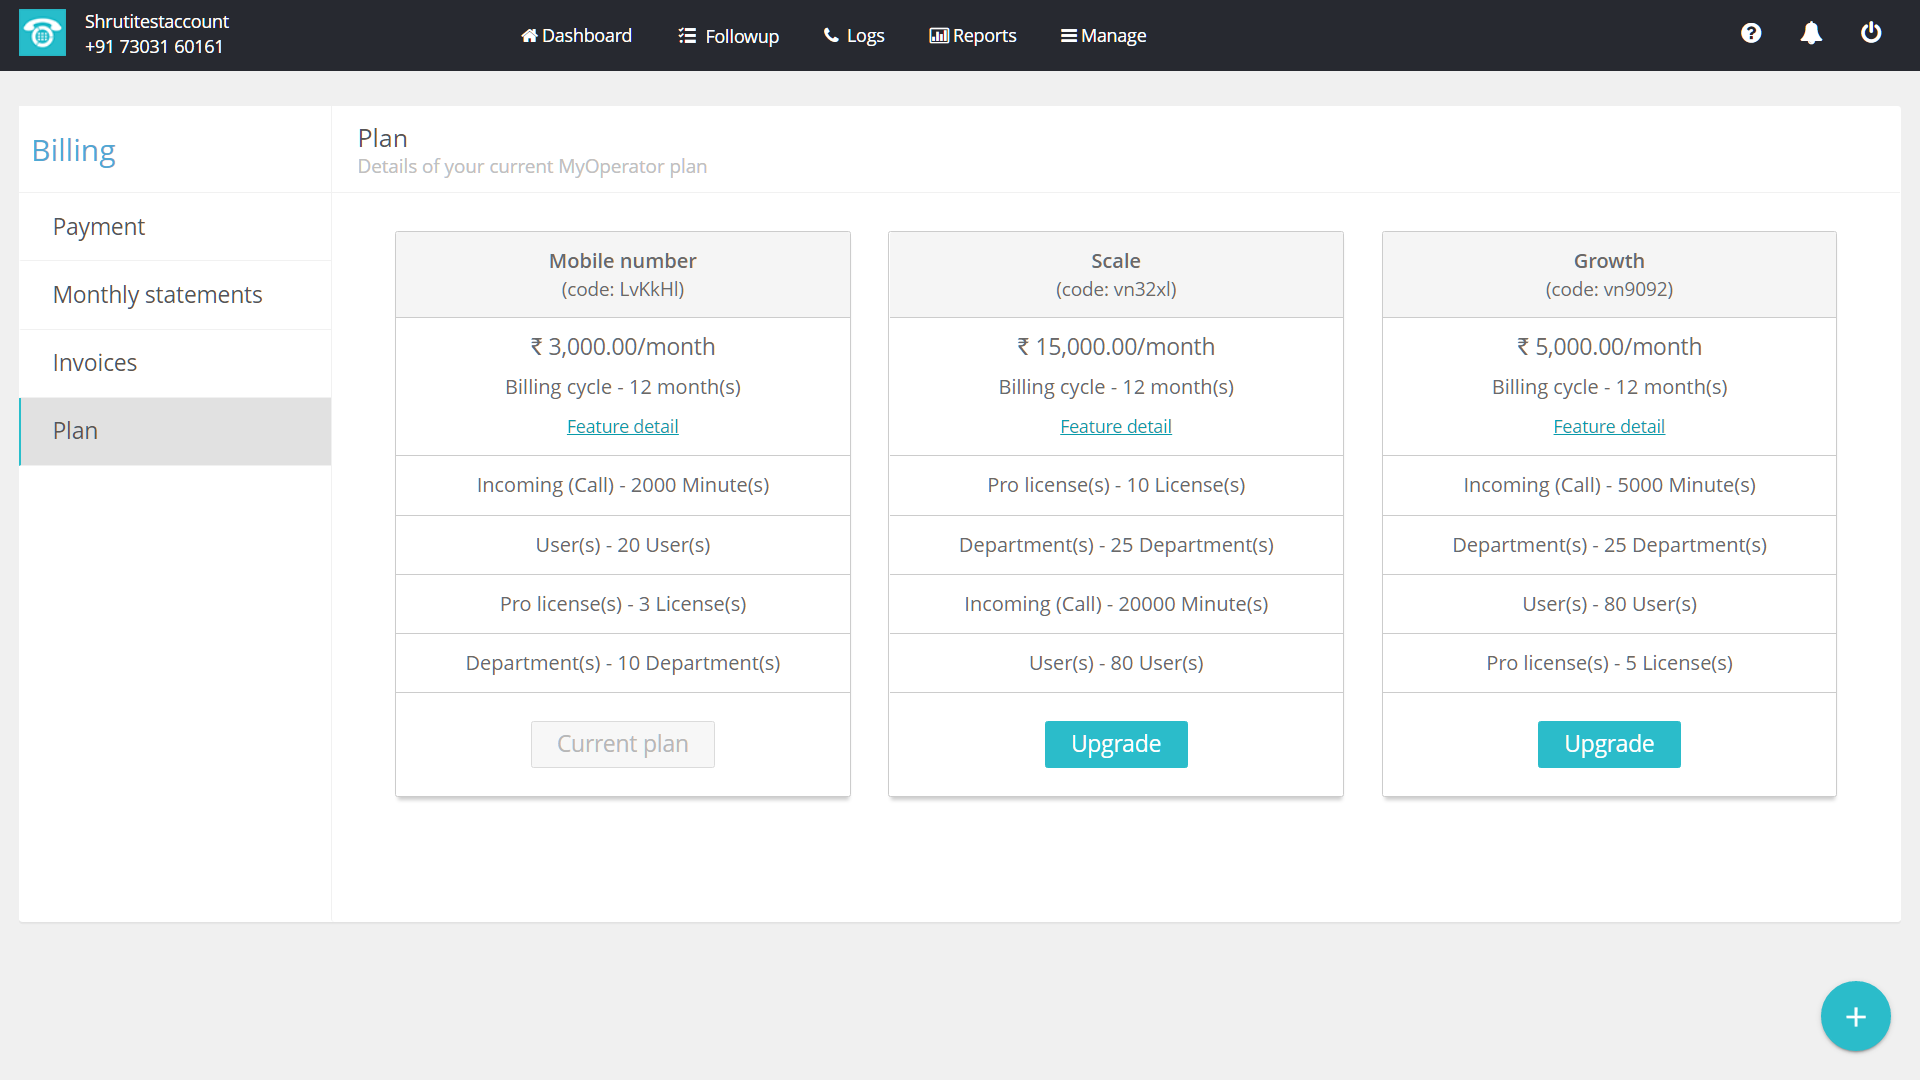Switch to the Invoices section
Viewport: 1920px width, 1080px height.
pyautogui.click(x=95, y=363)
